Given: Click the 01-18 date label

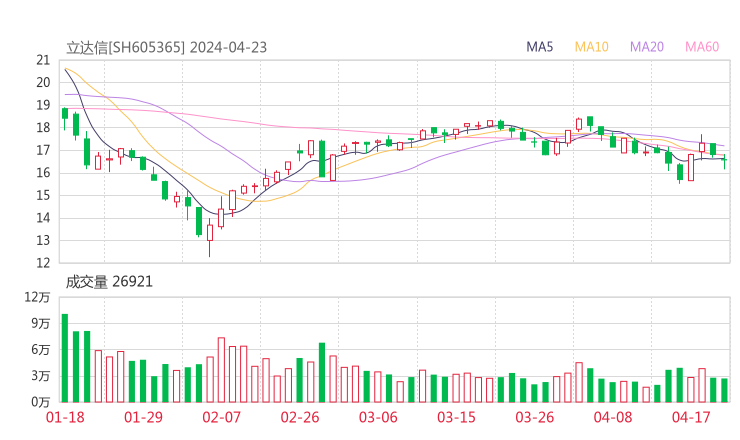Looking at the screenshot, I should point(65,417).
